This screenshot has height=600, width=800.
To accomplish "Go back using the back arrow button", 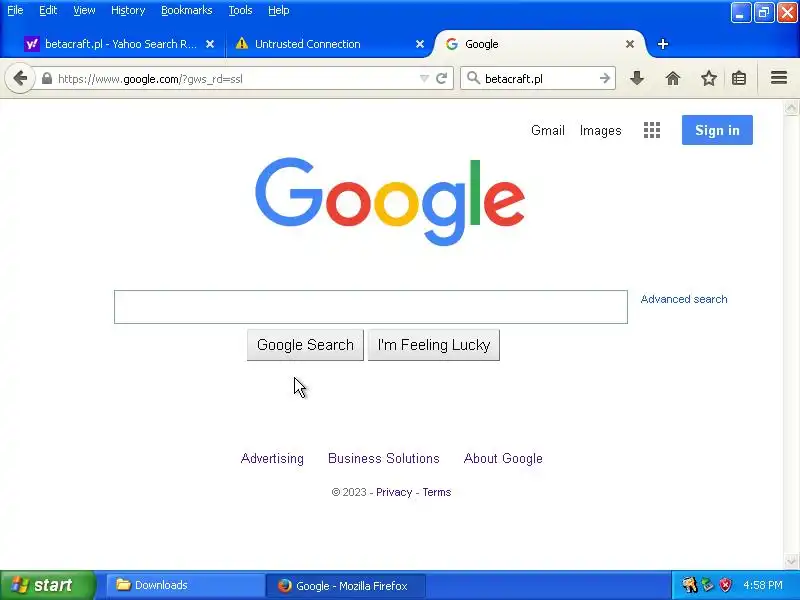I will (20, 79).
